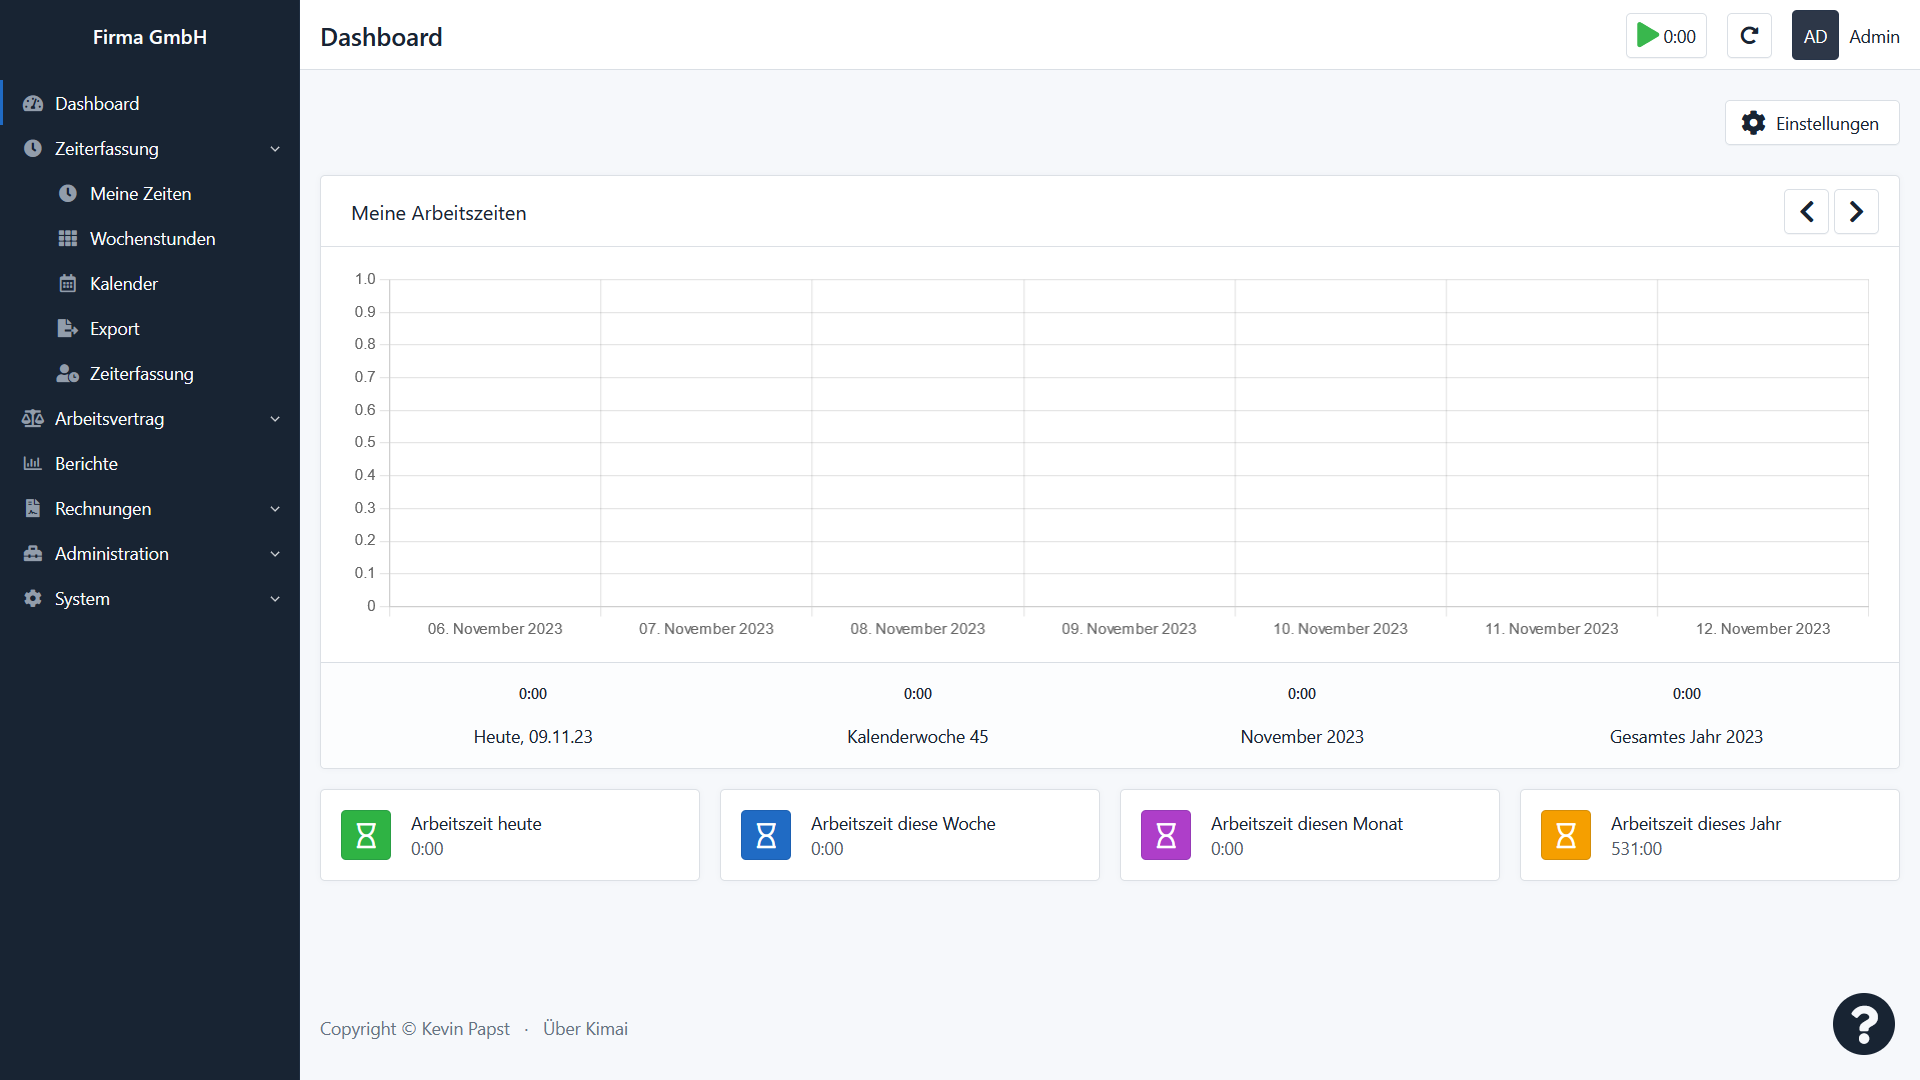Viewport: 1920px width, 1080px height.
Task: Go to previous week in Meine Arbeitszeiten
Action: tap(1806, 212)
